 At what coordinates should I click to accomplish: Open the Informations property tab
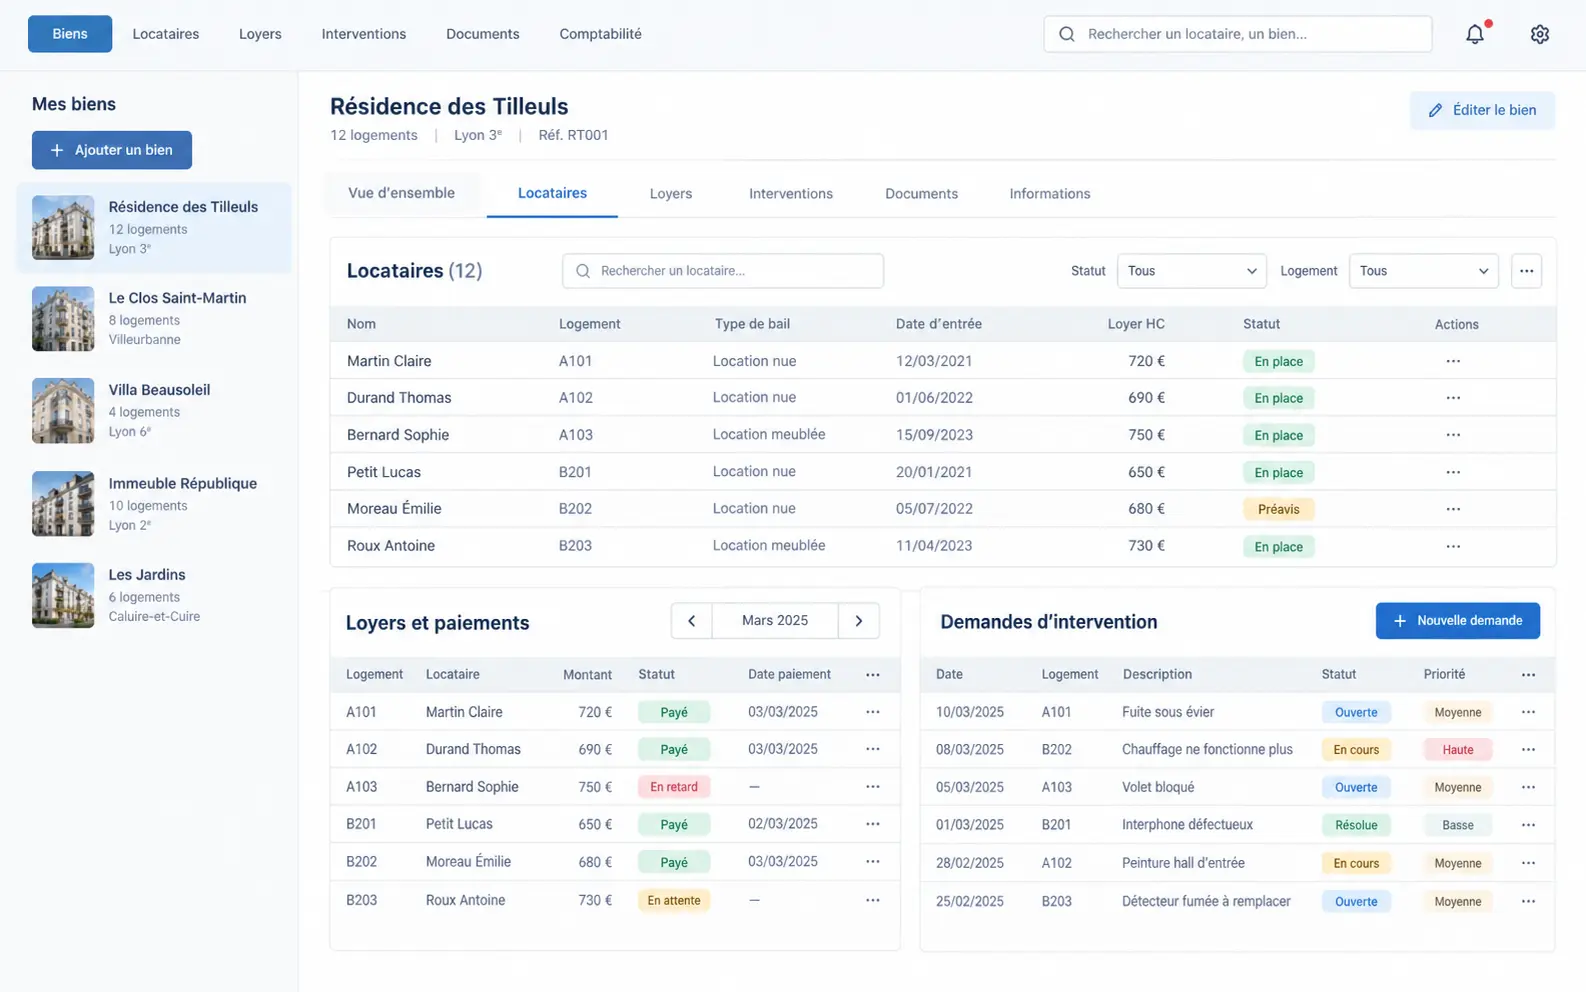coord(1050,194)
